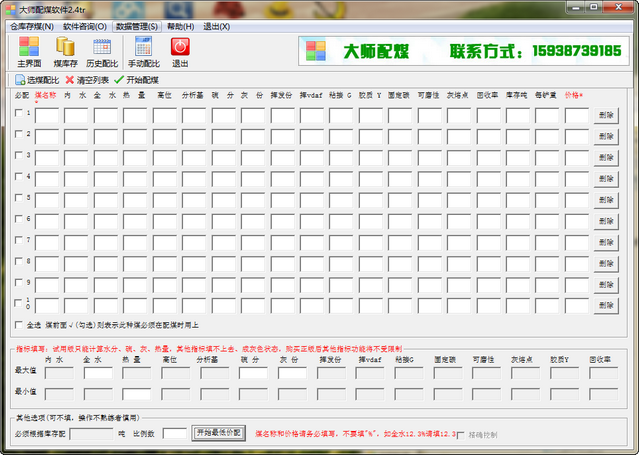639x455 pixels.
Task: Click the 最大值 硫分 input field
Action: click(x=253, y=373)
